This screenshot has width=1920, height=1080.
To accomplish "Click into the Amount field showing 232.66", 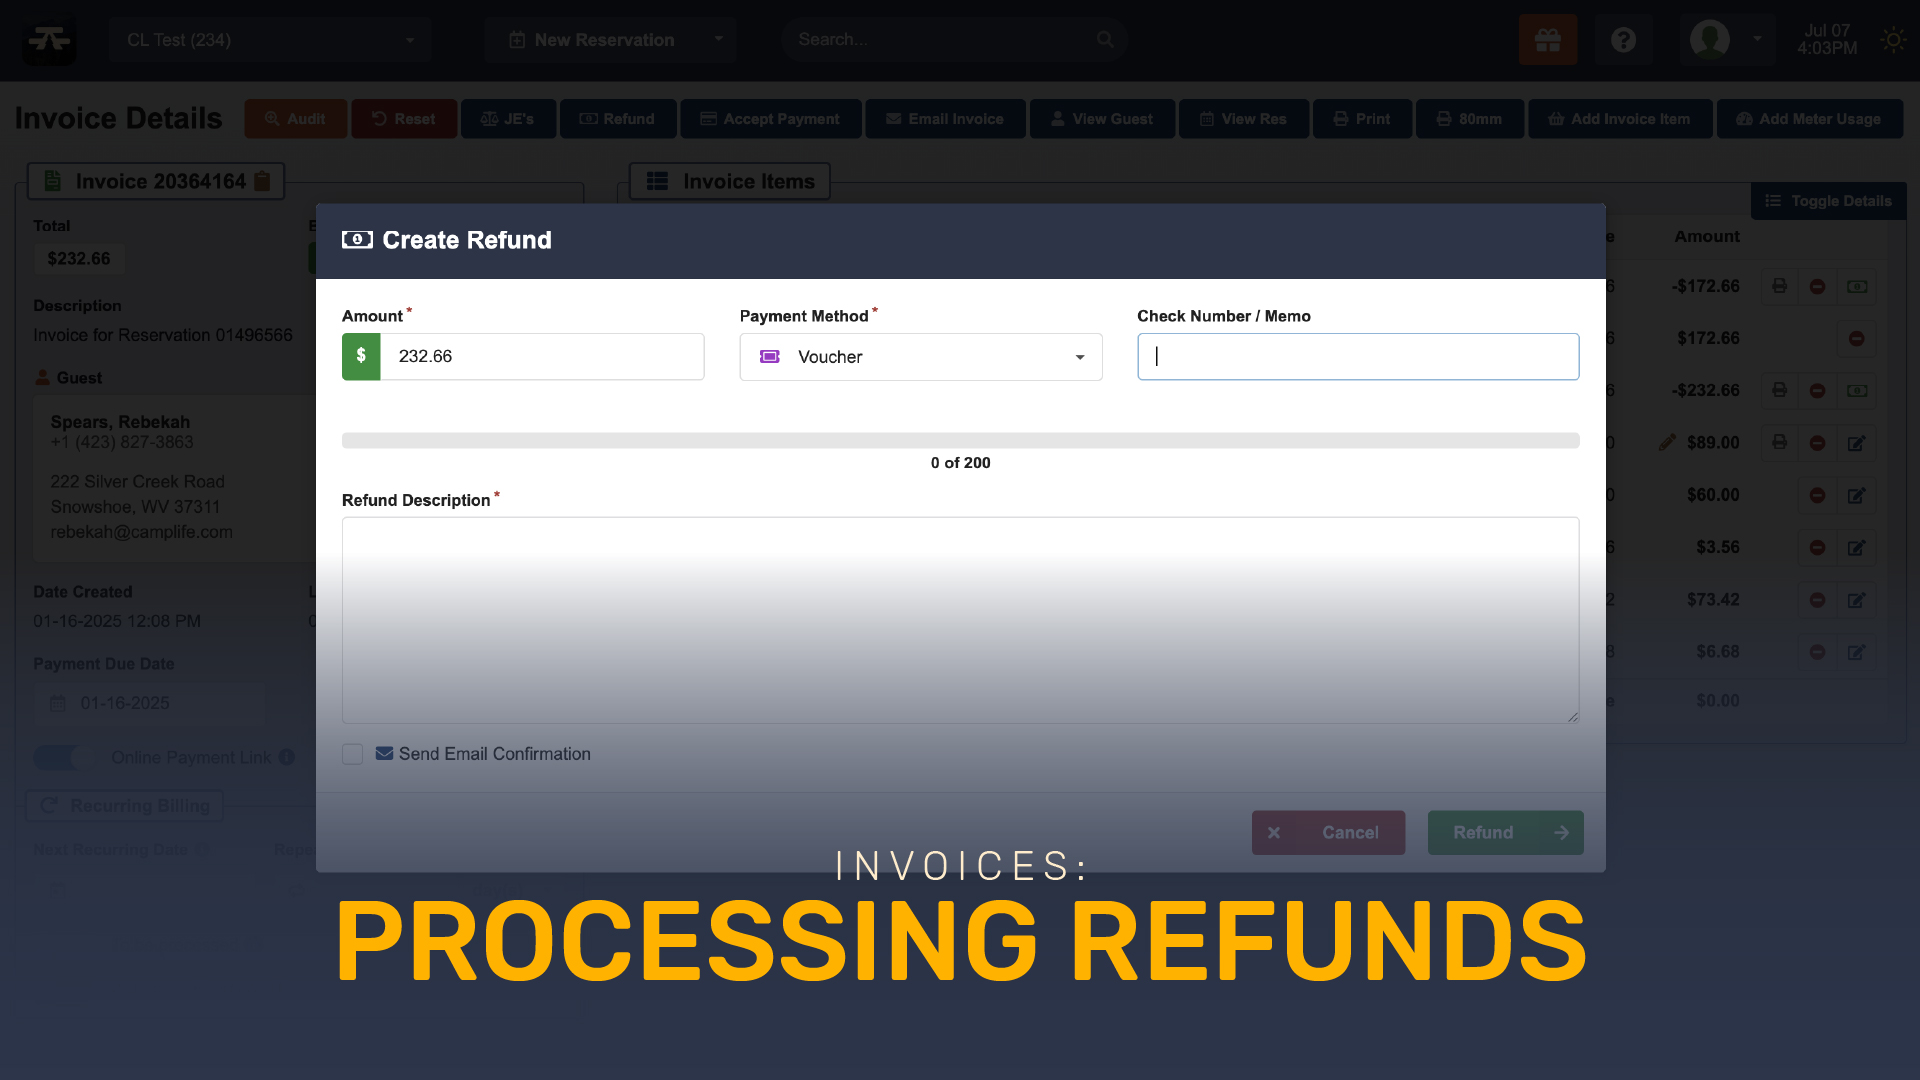I will pos(542,356).
